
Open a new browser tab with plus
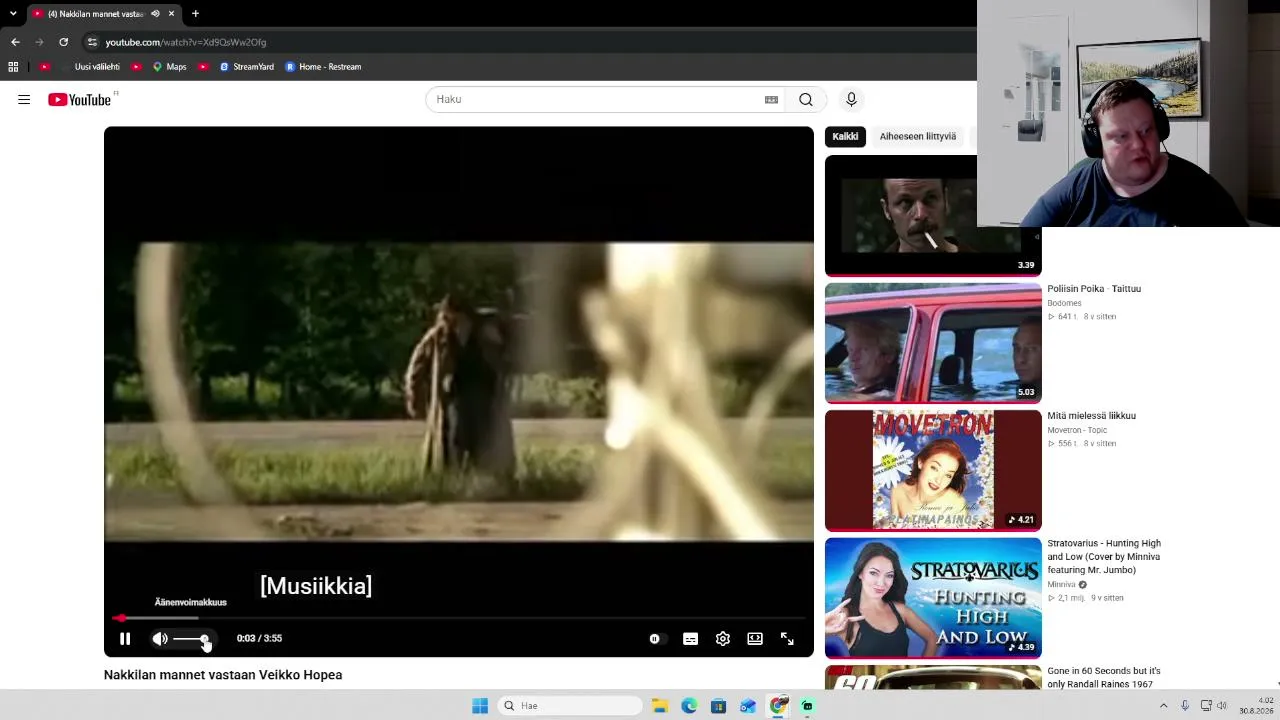tap(195, 14)
